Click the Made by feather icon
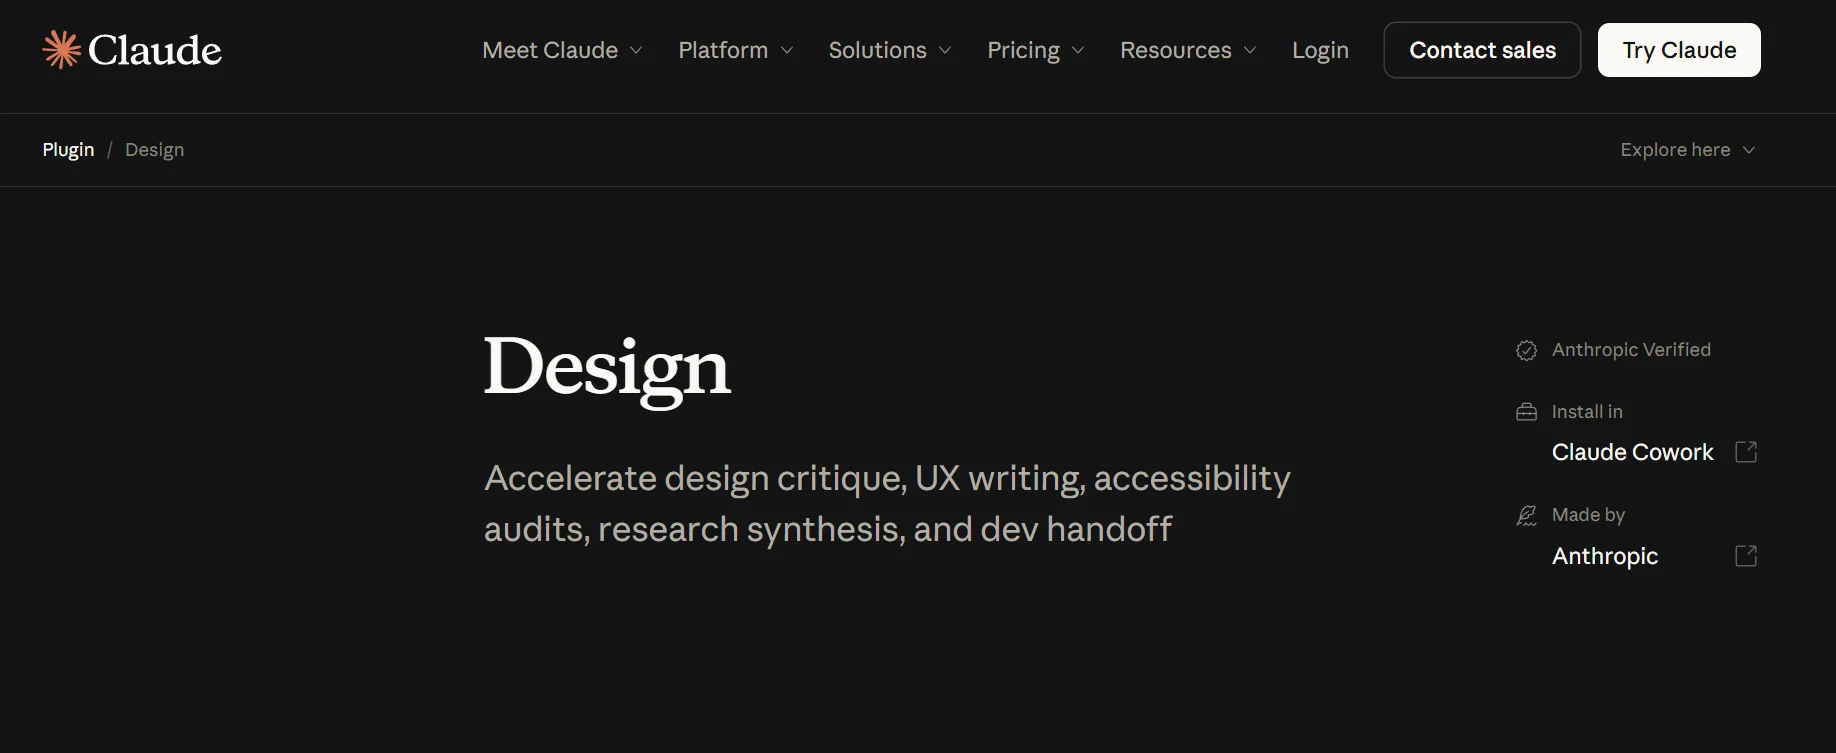This screenshot has height=753, width=1836. point(1526,515)
